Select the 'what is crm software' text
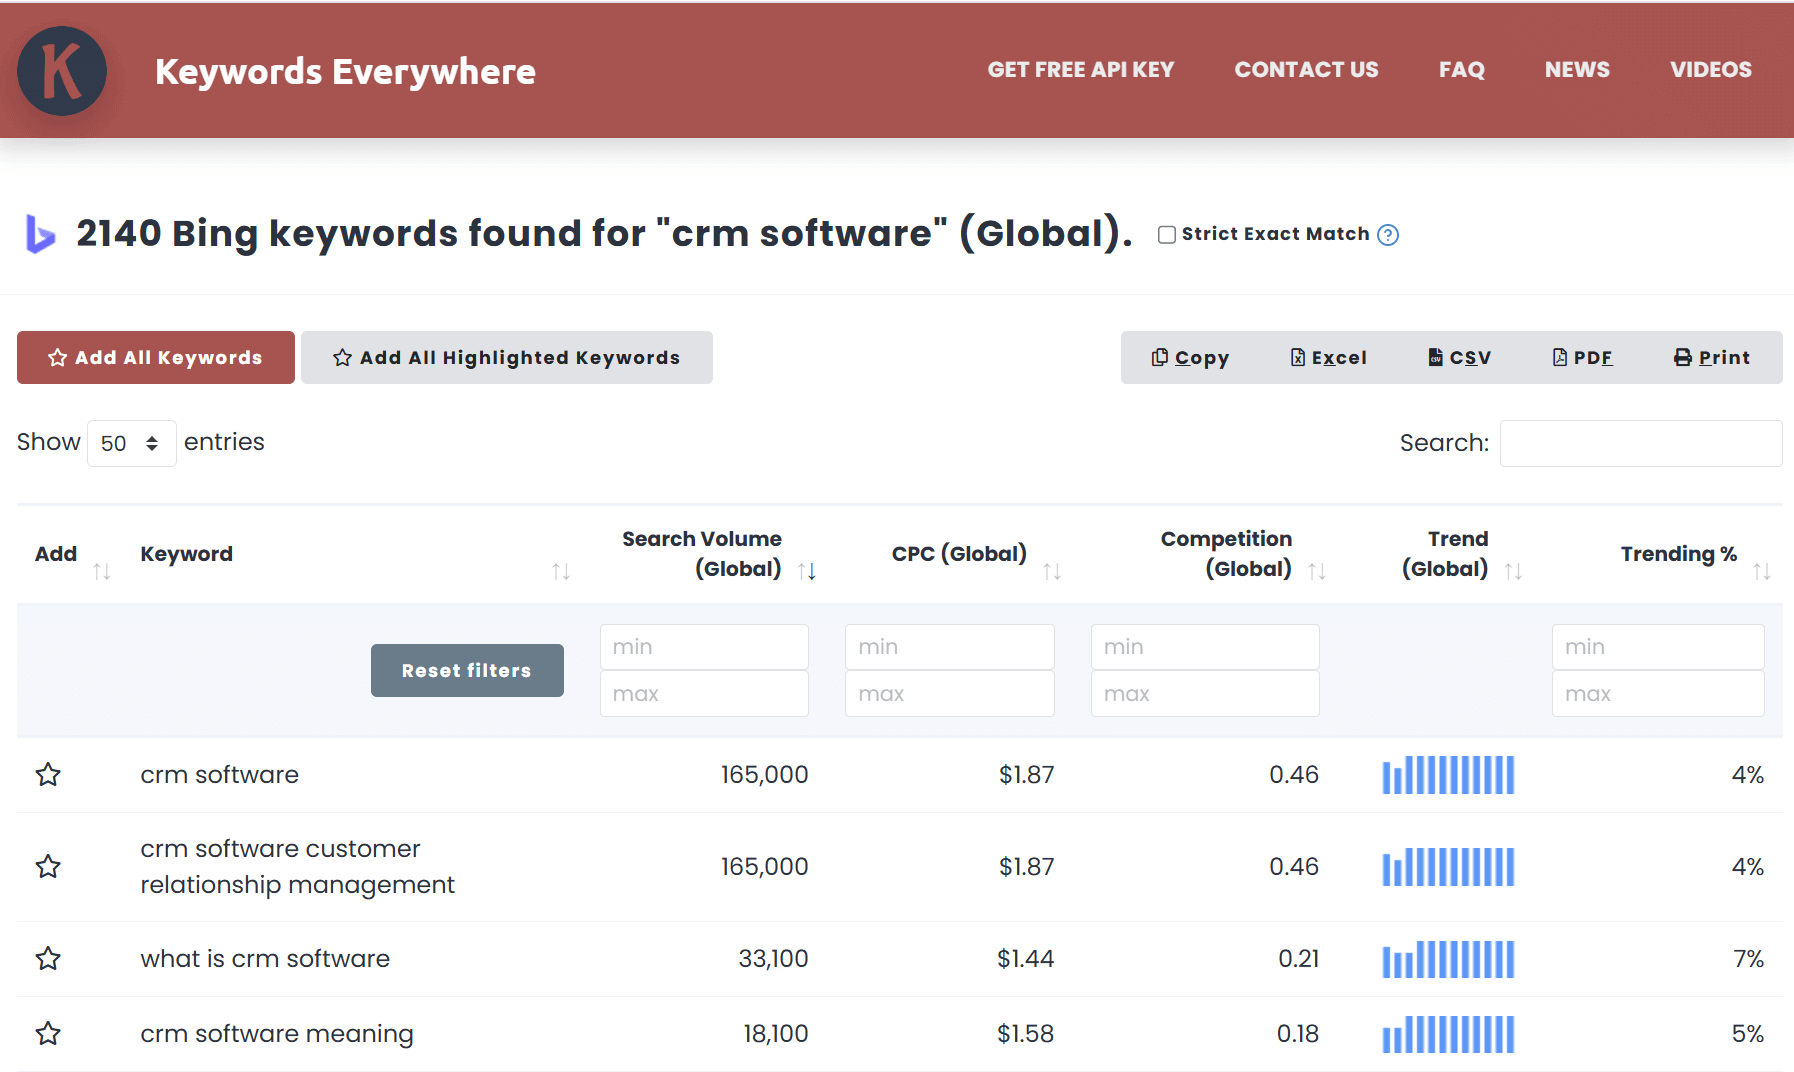 click(x=265, y=958)
